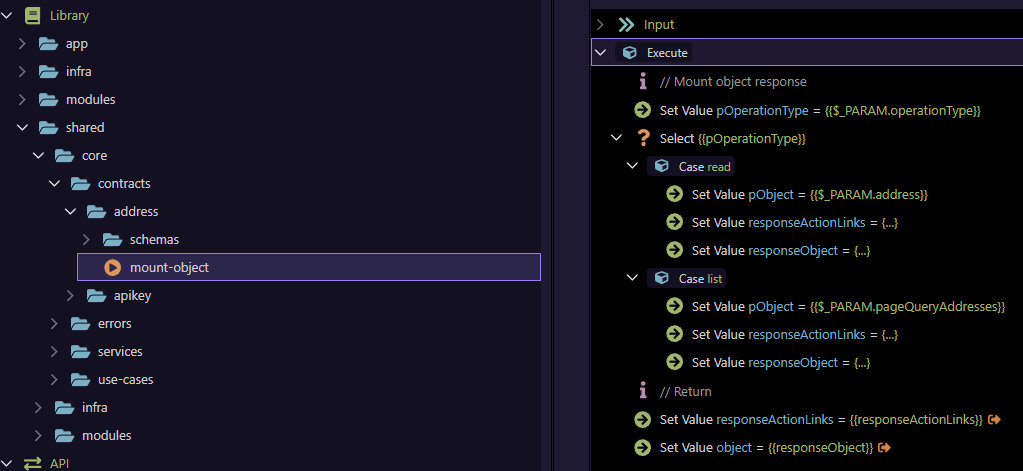The width and height of the screenshot is (1023, 471).
Task: Collapse the Library tree root
Action: [x=7, y=16]
